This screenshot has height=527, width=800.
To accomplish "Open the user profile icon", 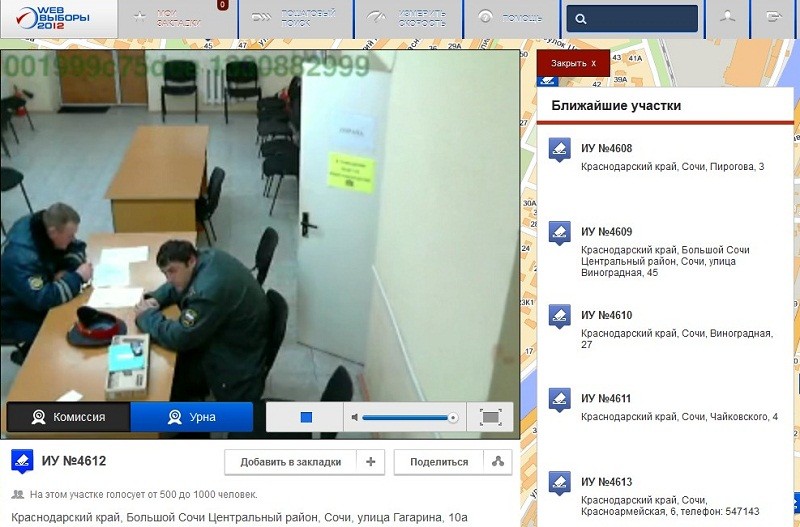I will click(728, 18).
